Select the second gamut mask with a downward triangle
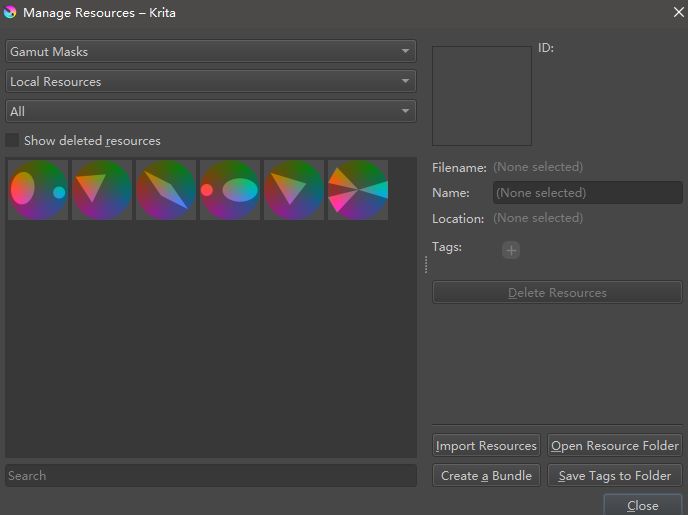Screen dimensions: 688x515 coord(102,190)
